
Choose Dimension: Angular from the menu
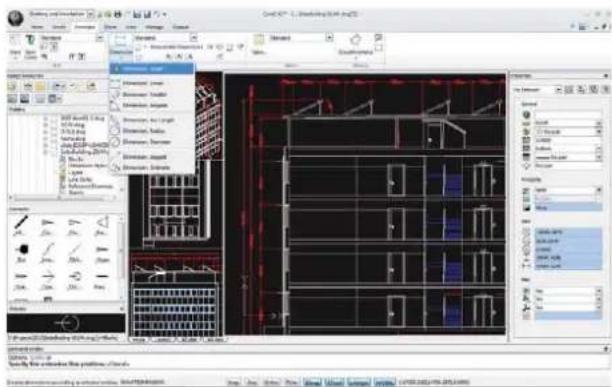(152, 105)
